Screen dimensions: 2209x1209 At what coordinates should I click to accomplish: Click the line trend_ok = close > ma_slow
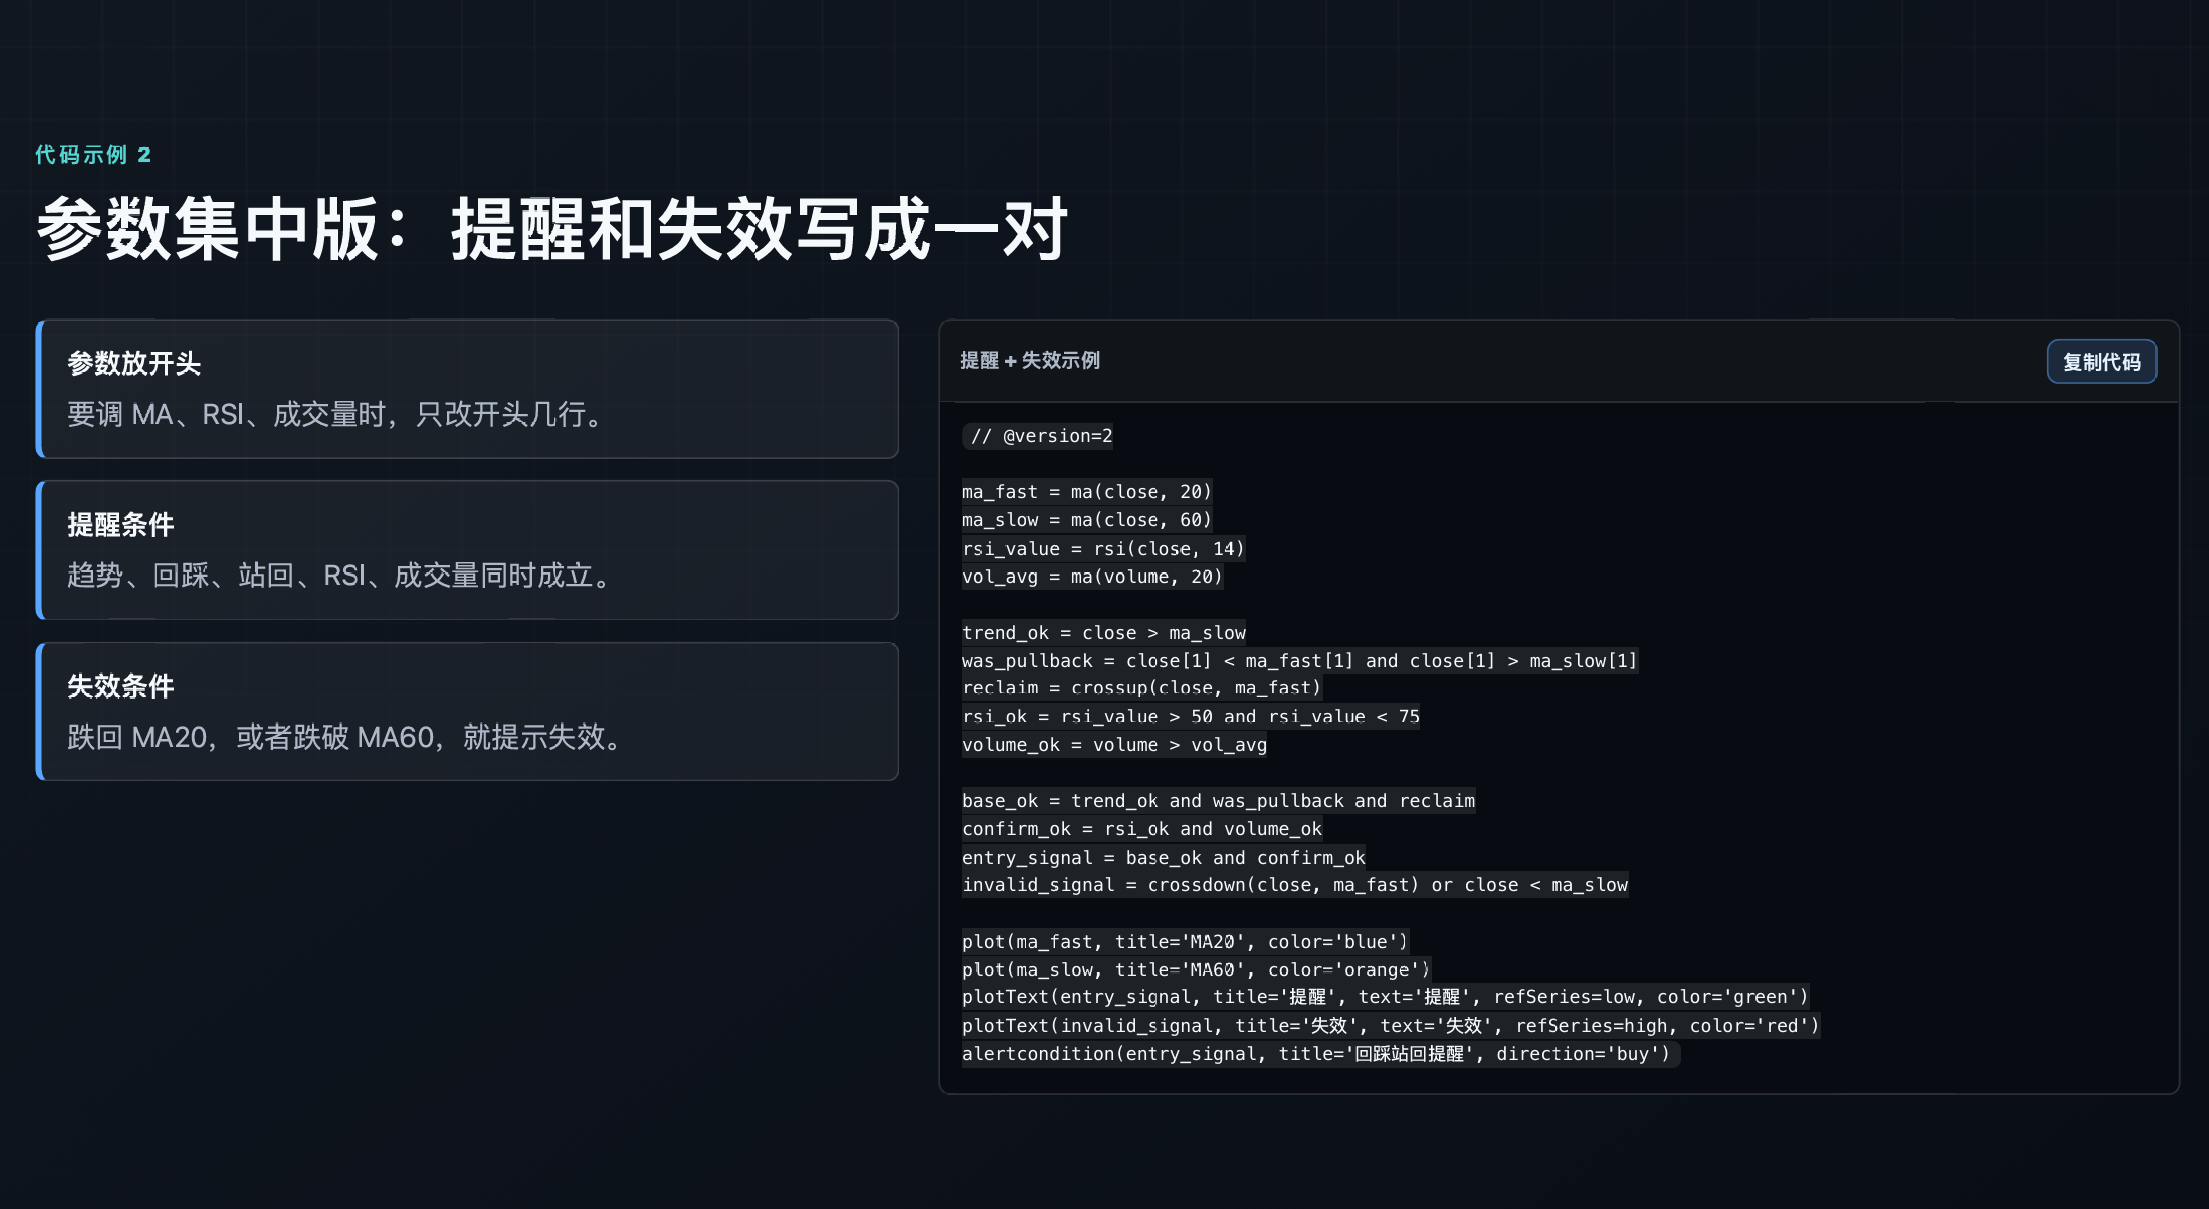click(1104, 633)
